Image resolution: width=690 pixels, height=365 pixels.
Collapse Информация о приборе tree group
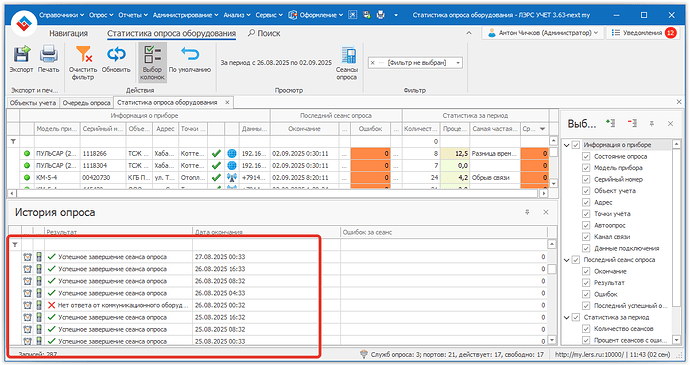[567, 145]
